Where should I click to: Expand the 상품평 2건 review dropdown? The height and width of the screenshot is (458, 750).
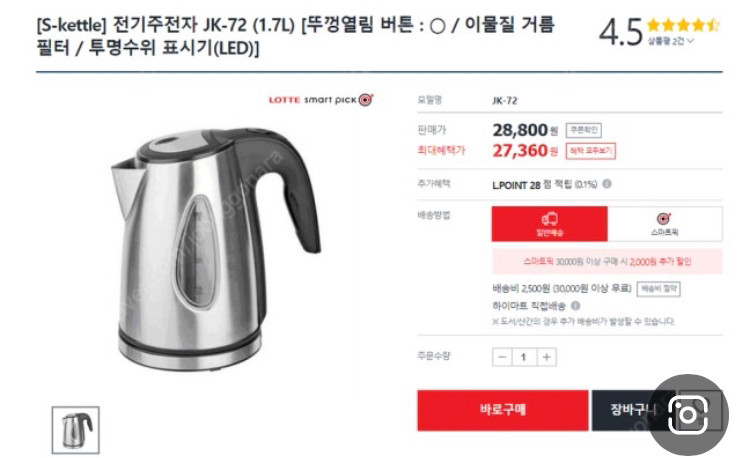[671, 41]
